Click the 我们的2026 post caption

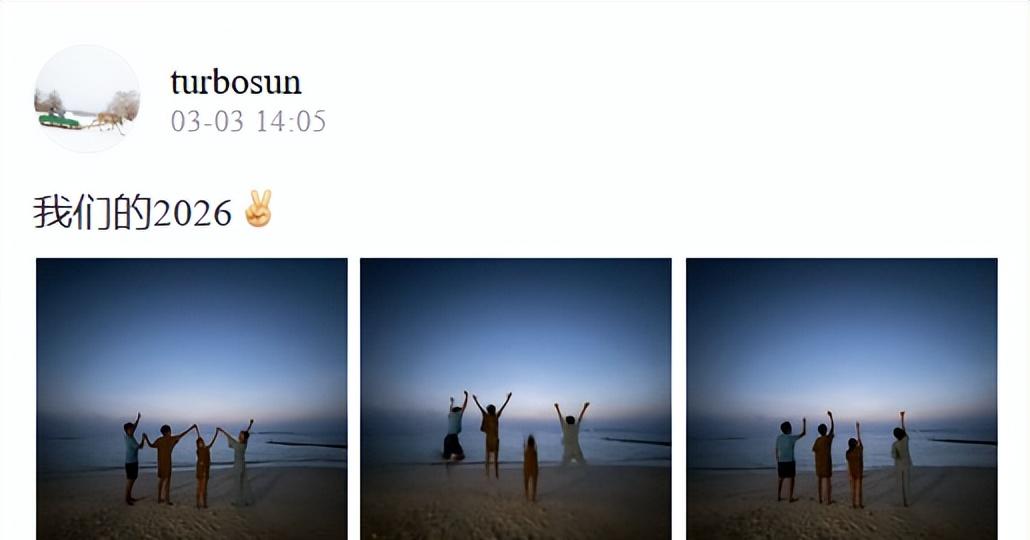click(133, 212)
